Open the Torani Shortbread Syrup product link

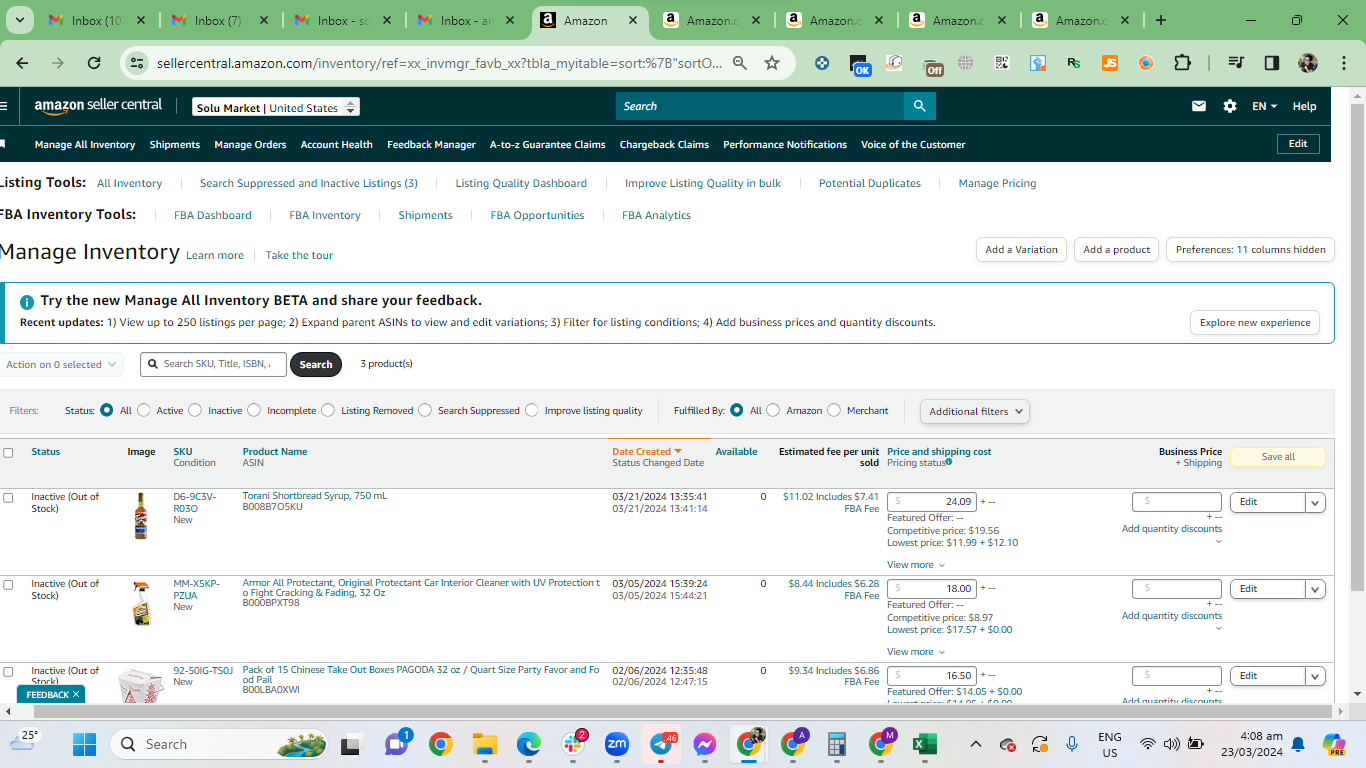pyautogui.click(x=314, y=496)
